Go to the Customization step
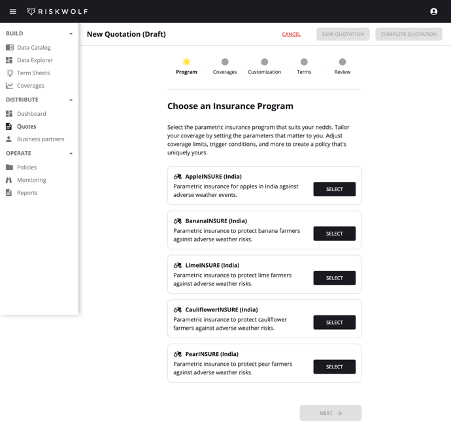This screenshot has height=424, width=451. point(264,66)
